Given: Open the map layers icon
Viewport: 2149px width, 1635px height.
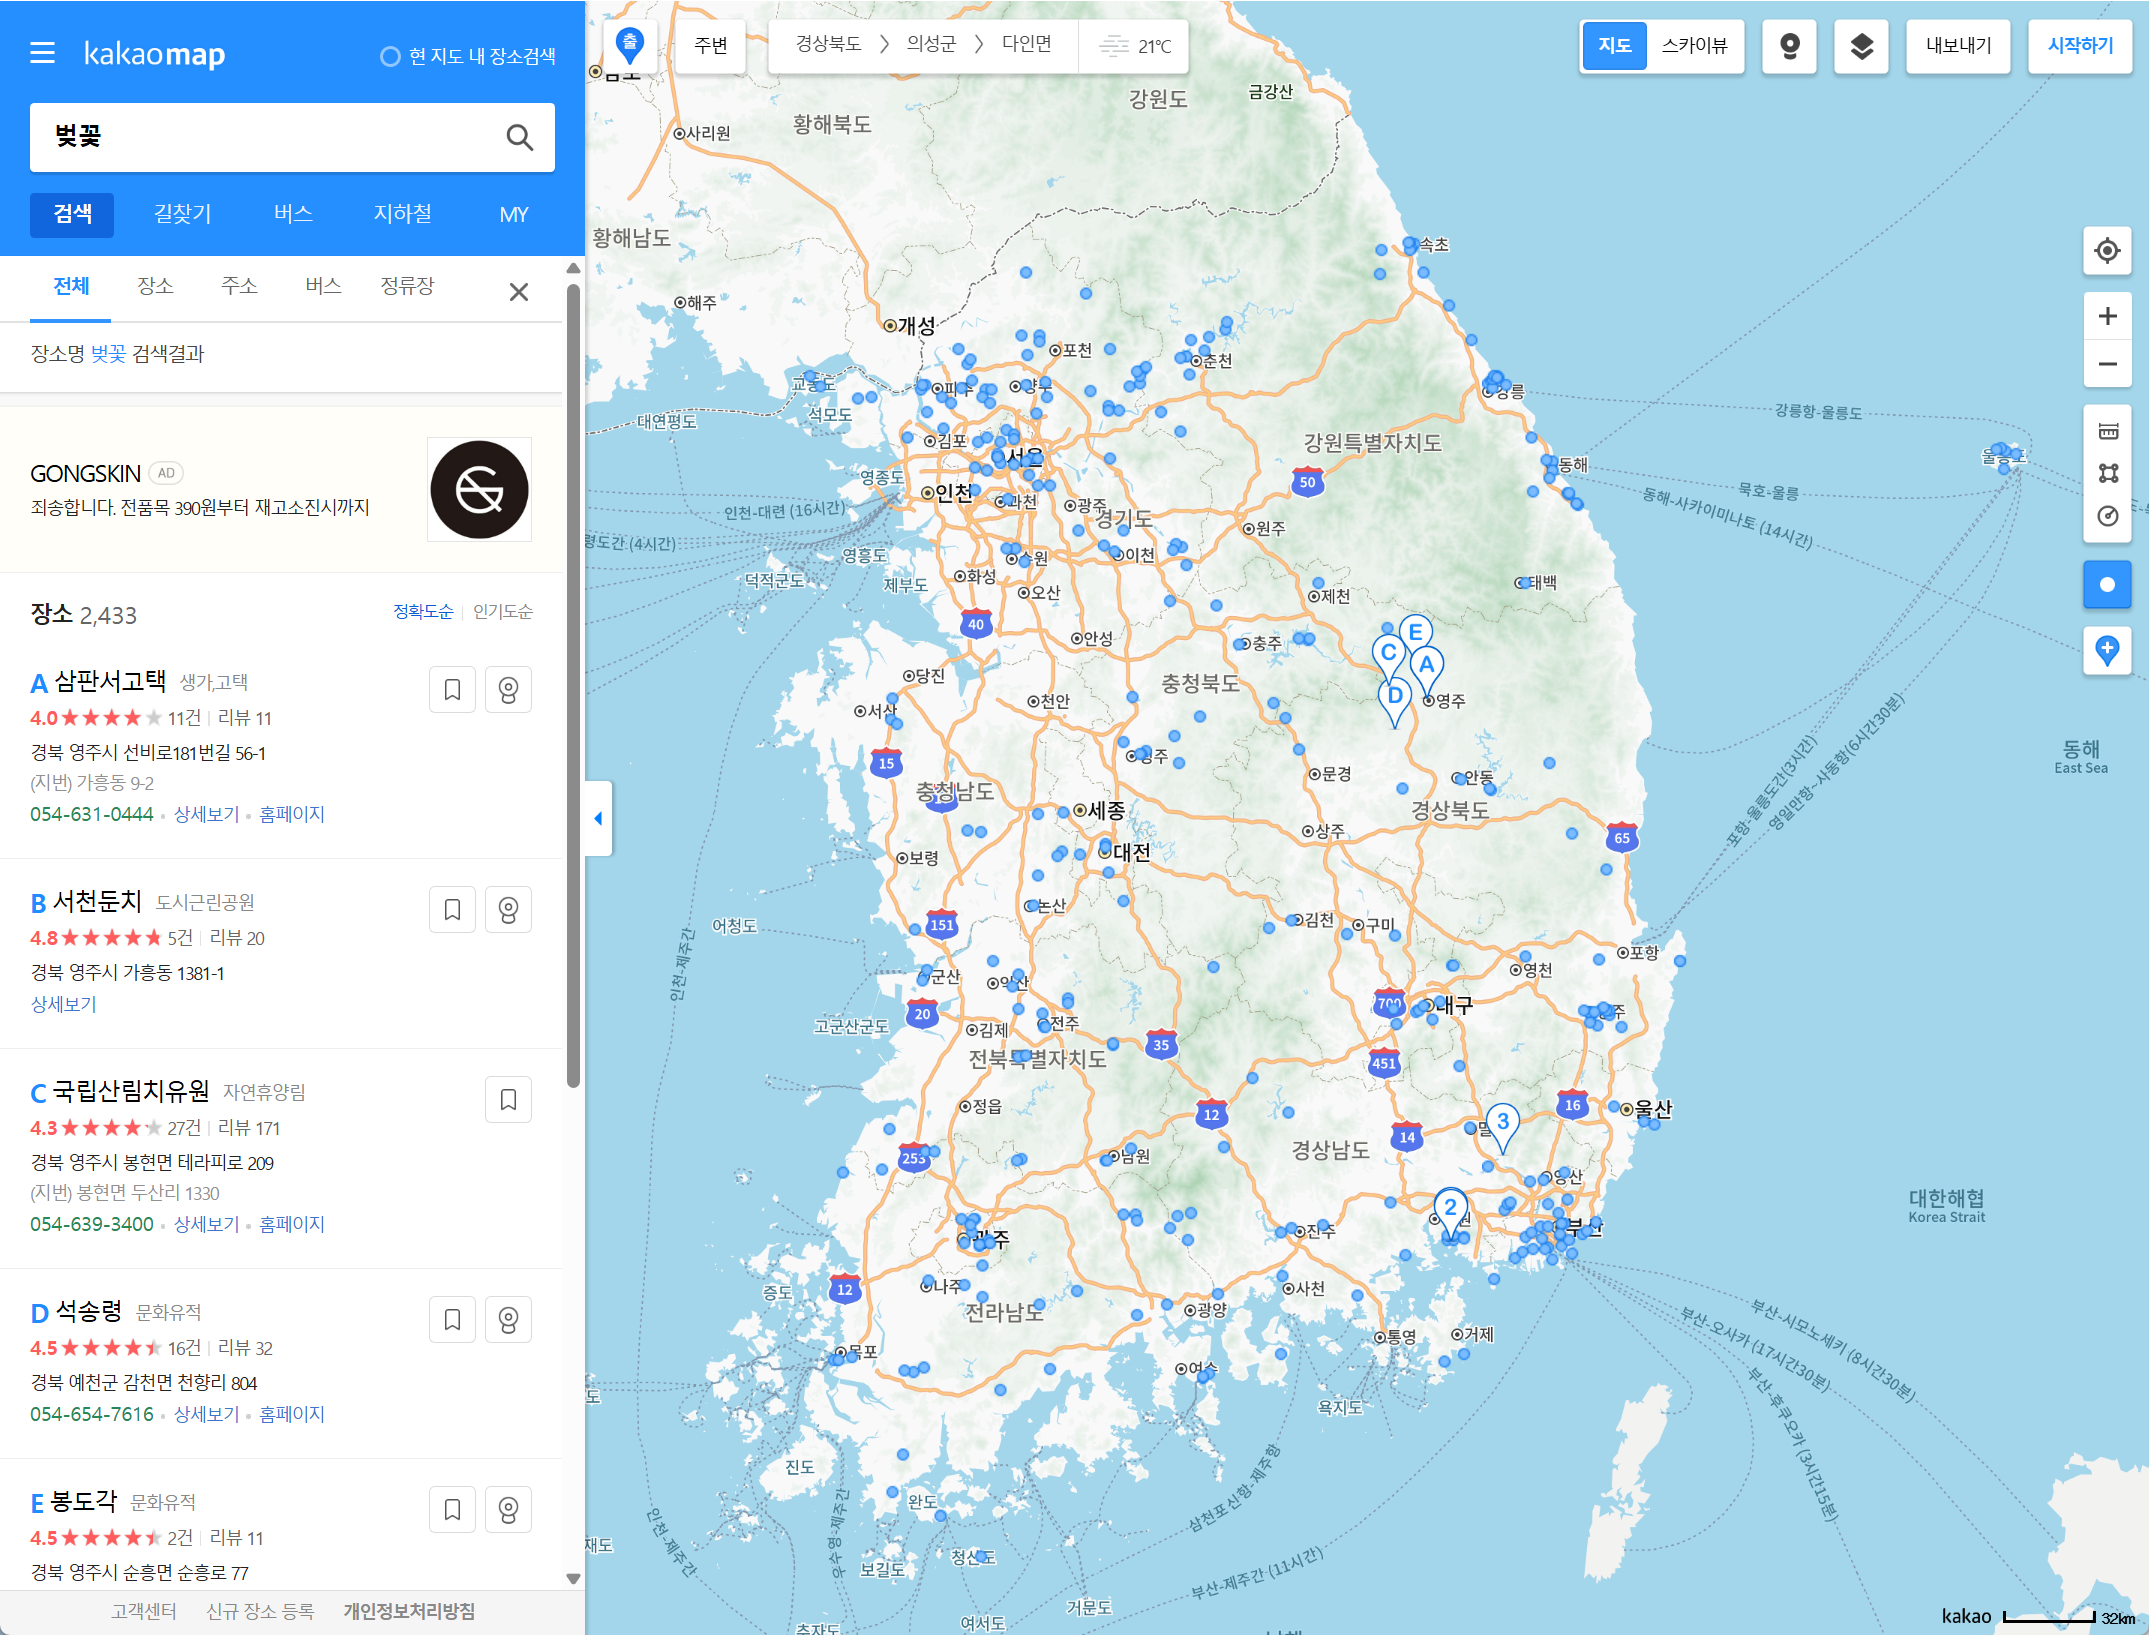Looking at the screenshot, I should coord(1861,46).
